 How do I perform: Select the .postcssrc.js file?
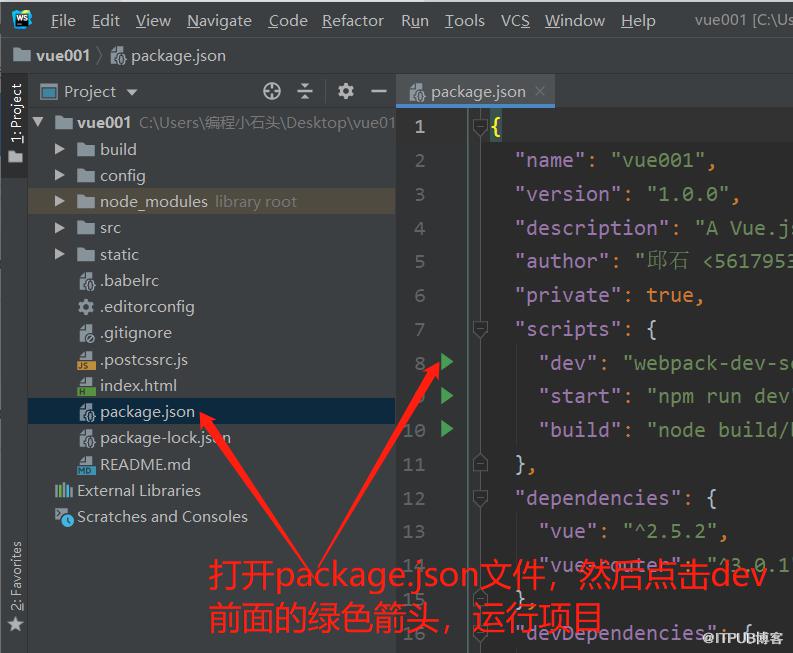click(x=211, y=359)
